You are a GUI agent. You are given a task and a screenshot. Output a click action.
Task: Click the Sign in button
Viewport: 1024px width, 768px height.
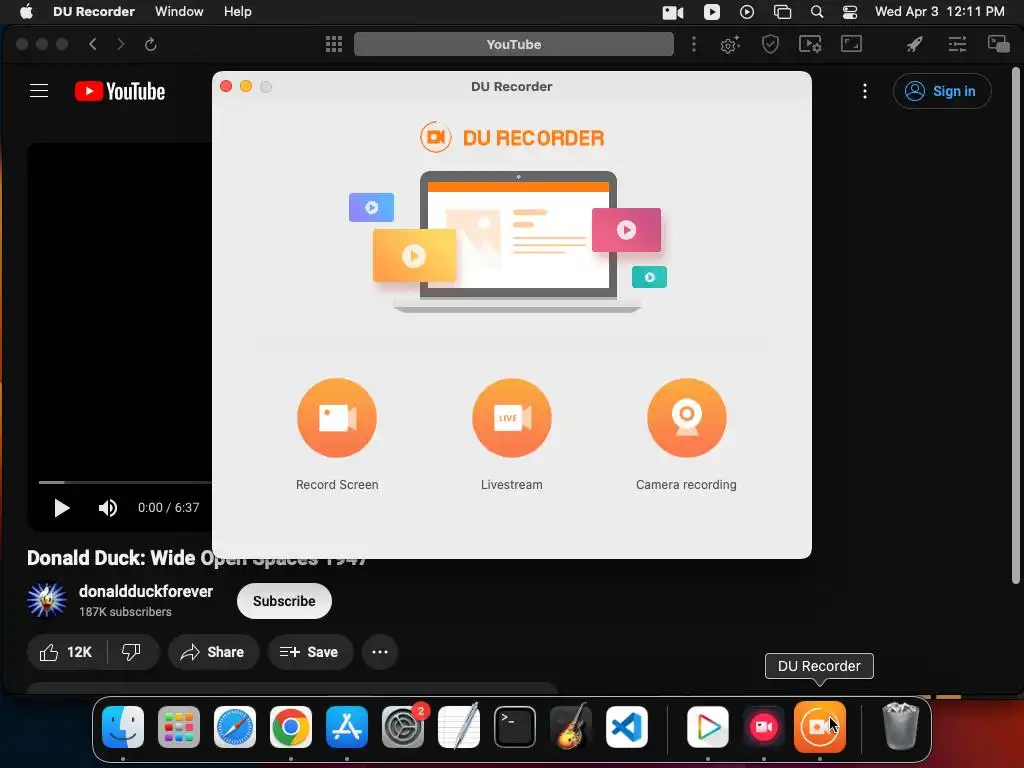[x=942, y=91]
